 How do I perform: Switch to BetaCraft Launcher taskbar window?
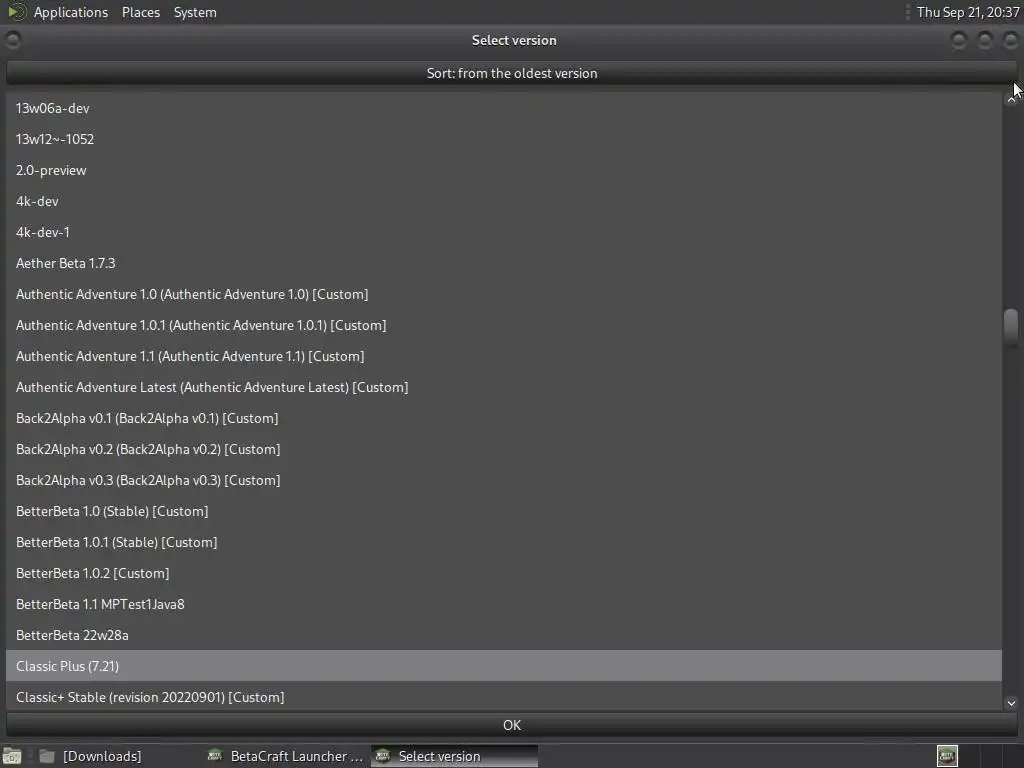[285, 756]
